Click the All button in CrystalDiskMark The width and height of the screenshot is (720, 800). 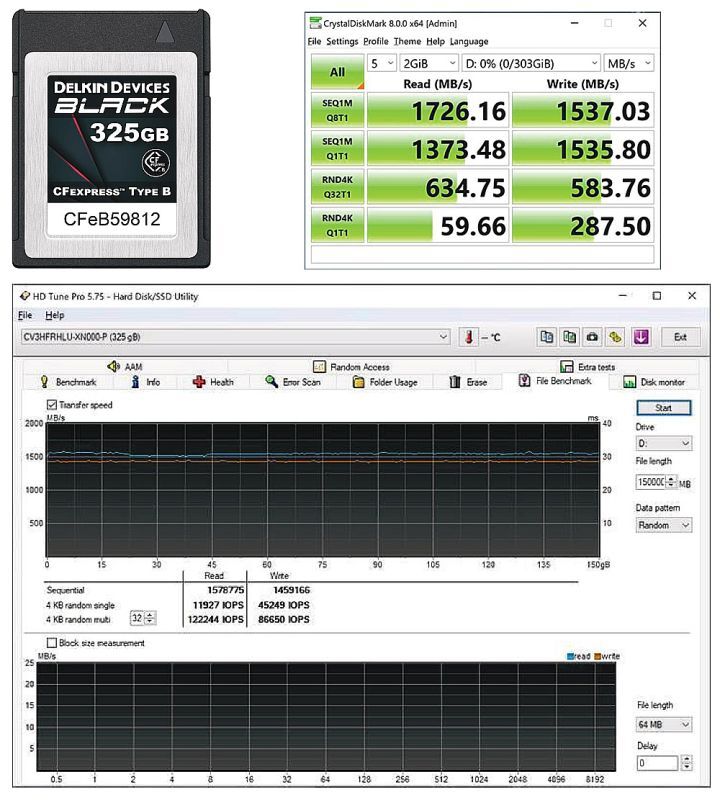337,71
